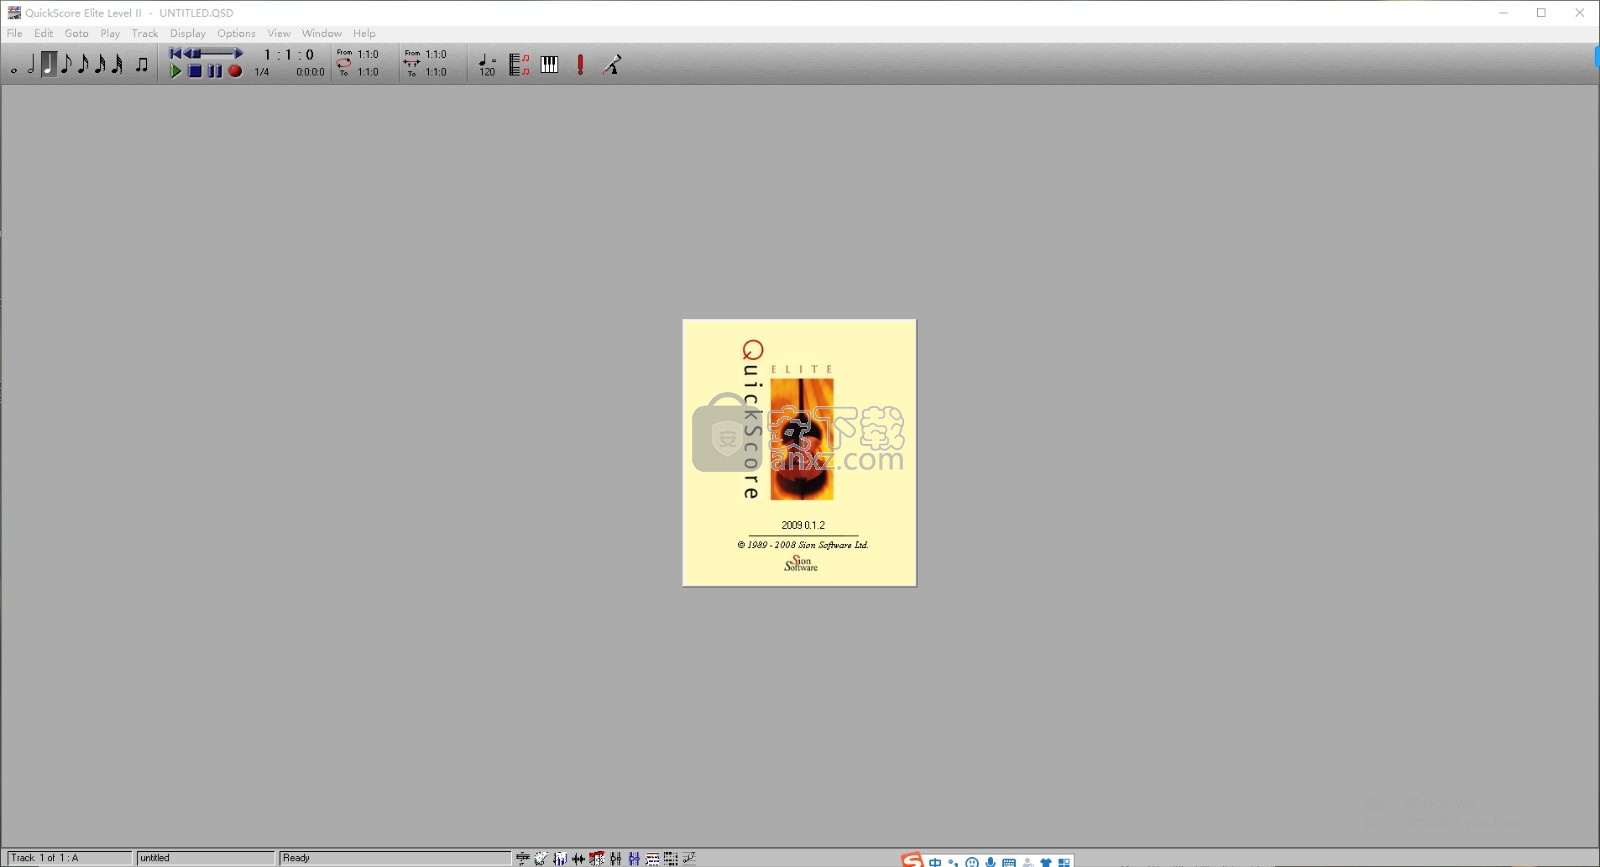This screenshot has height=867, width=1600.
Task: Click the 0:0:0:0 elapsed time display
Action: pos(310,72)
